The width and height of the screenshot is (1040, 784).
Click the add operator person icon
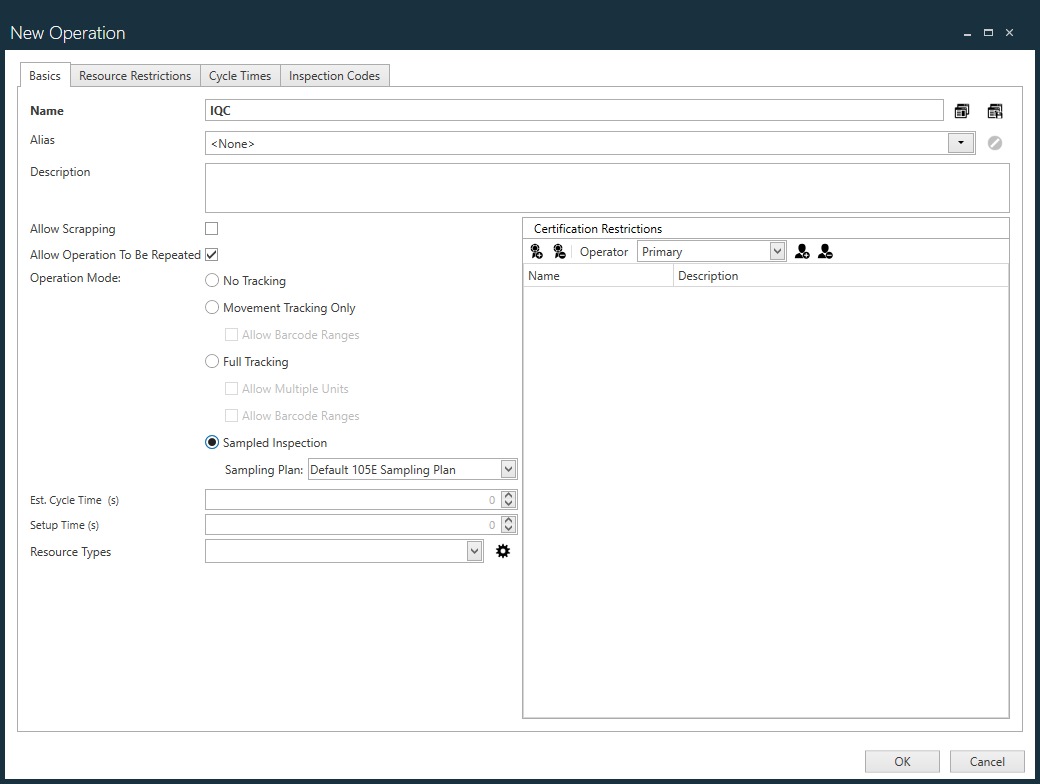(x=801, y=251)
